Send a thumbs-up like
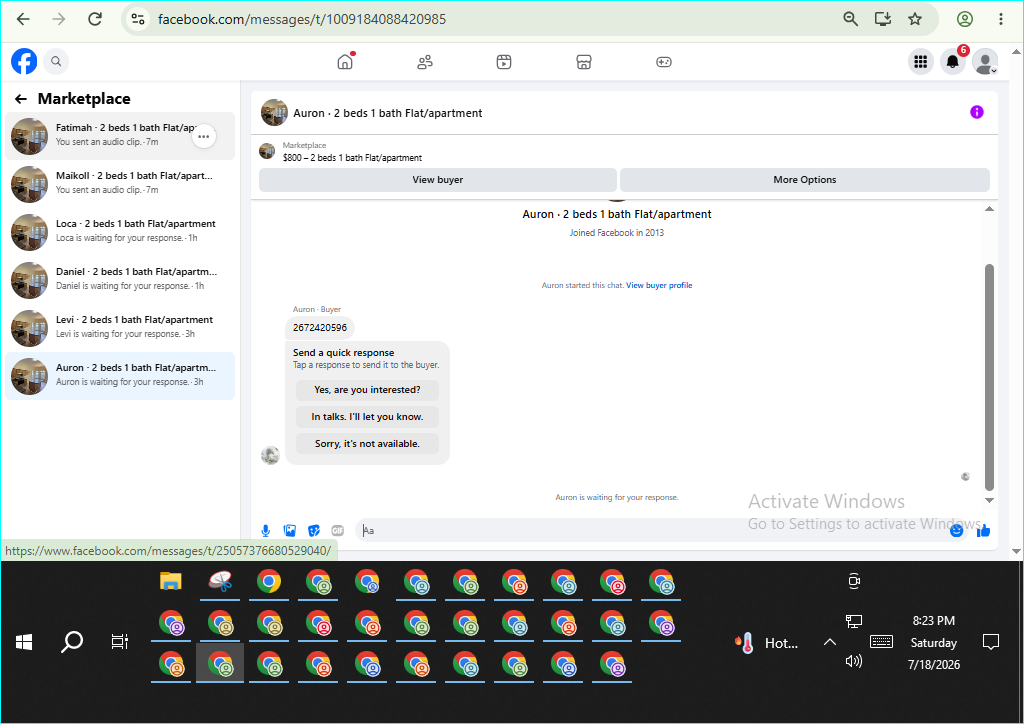This screenshot has width=1024, height=724. coord(984,531)
